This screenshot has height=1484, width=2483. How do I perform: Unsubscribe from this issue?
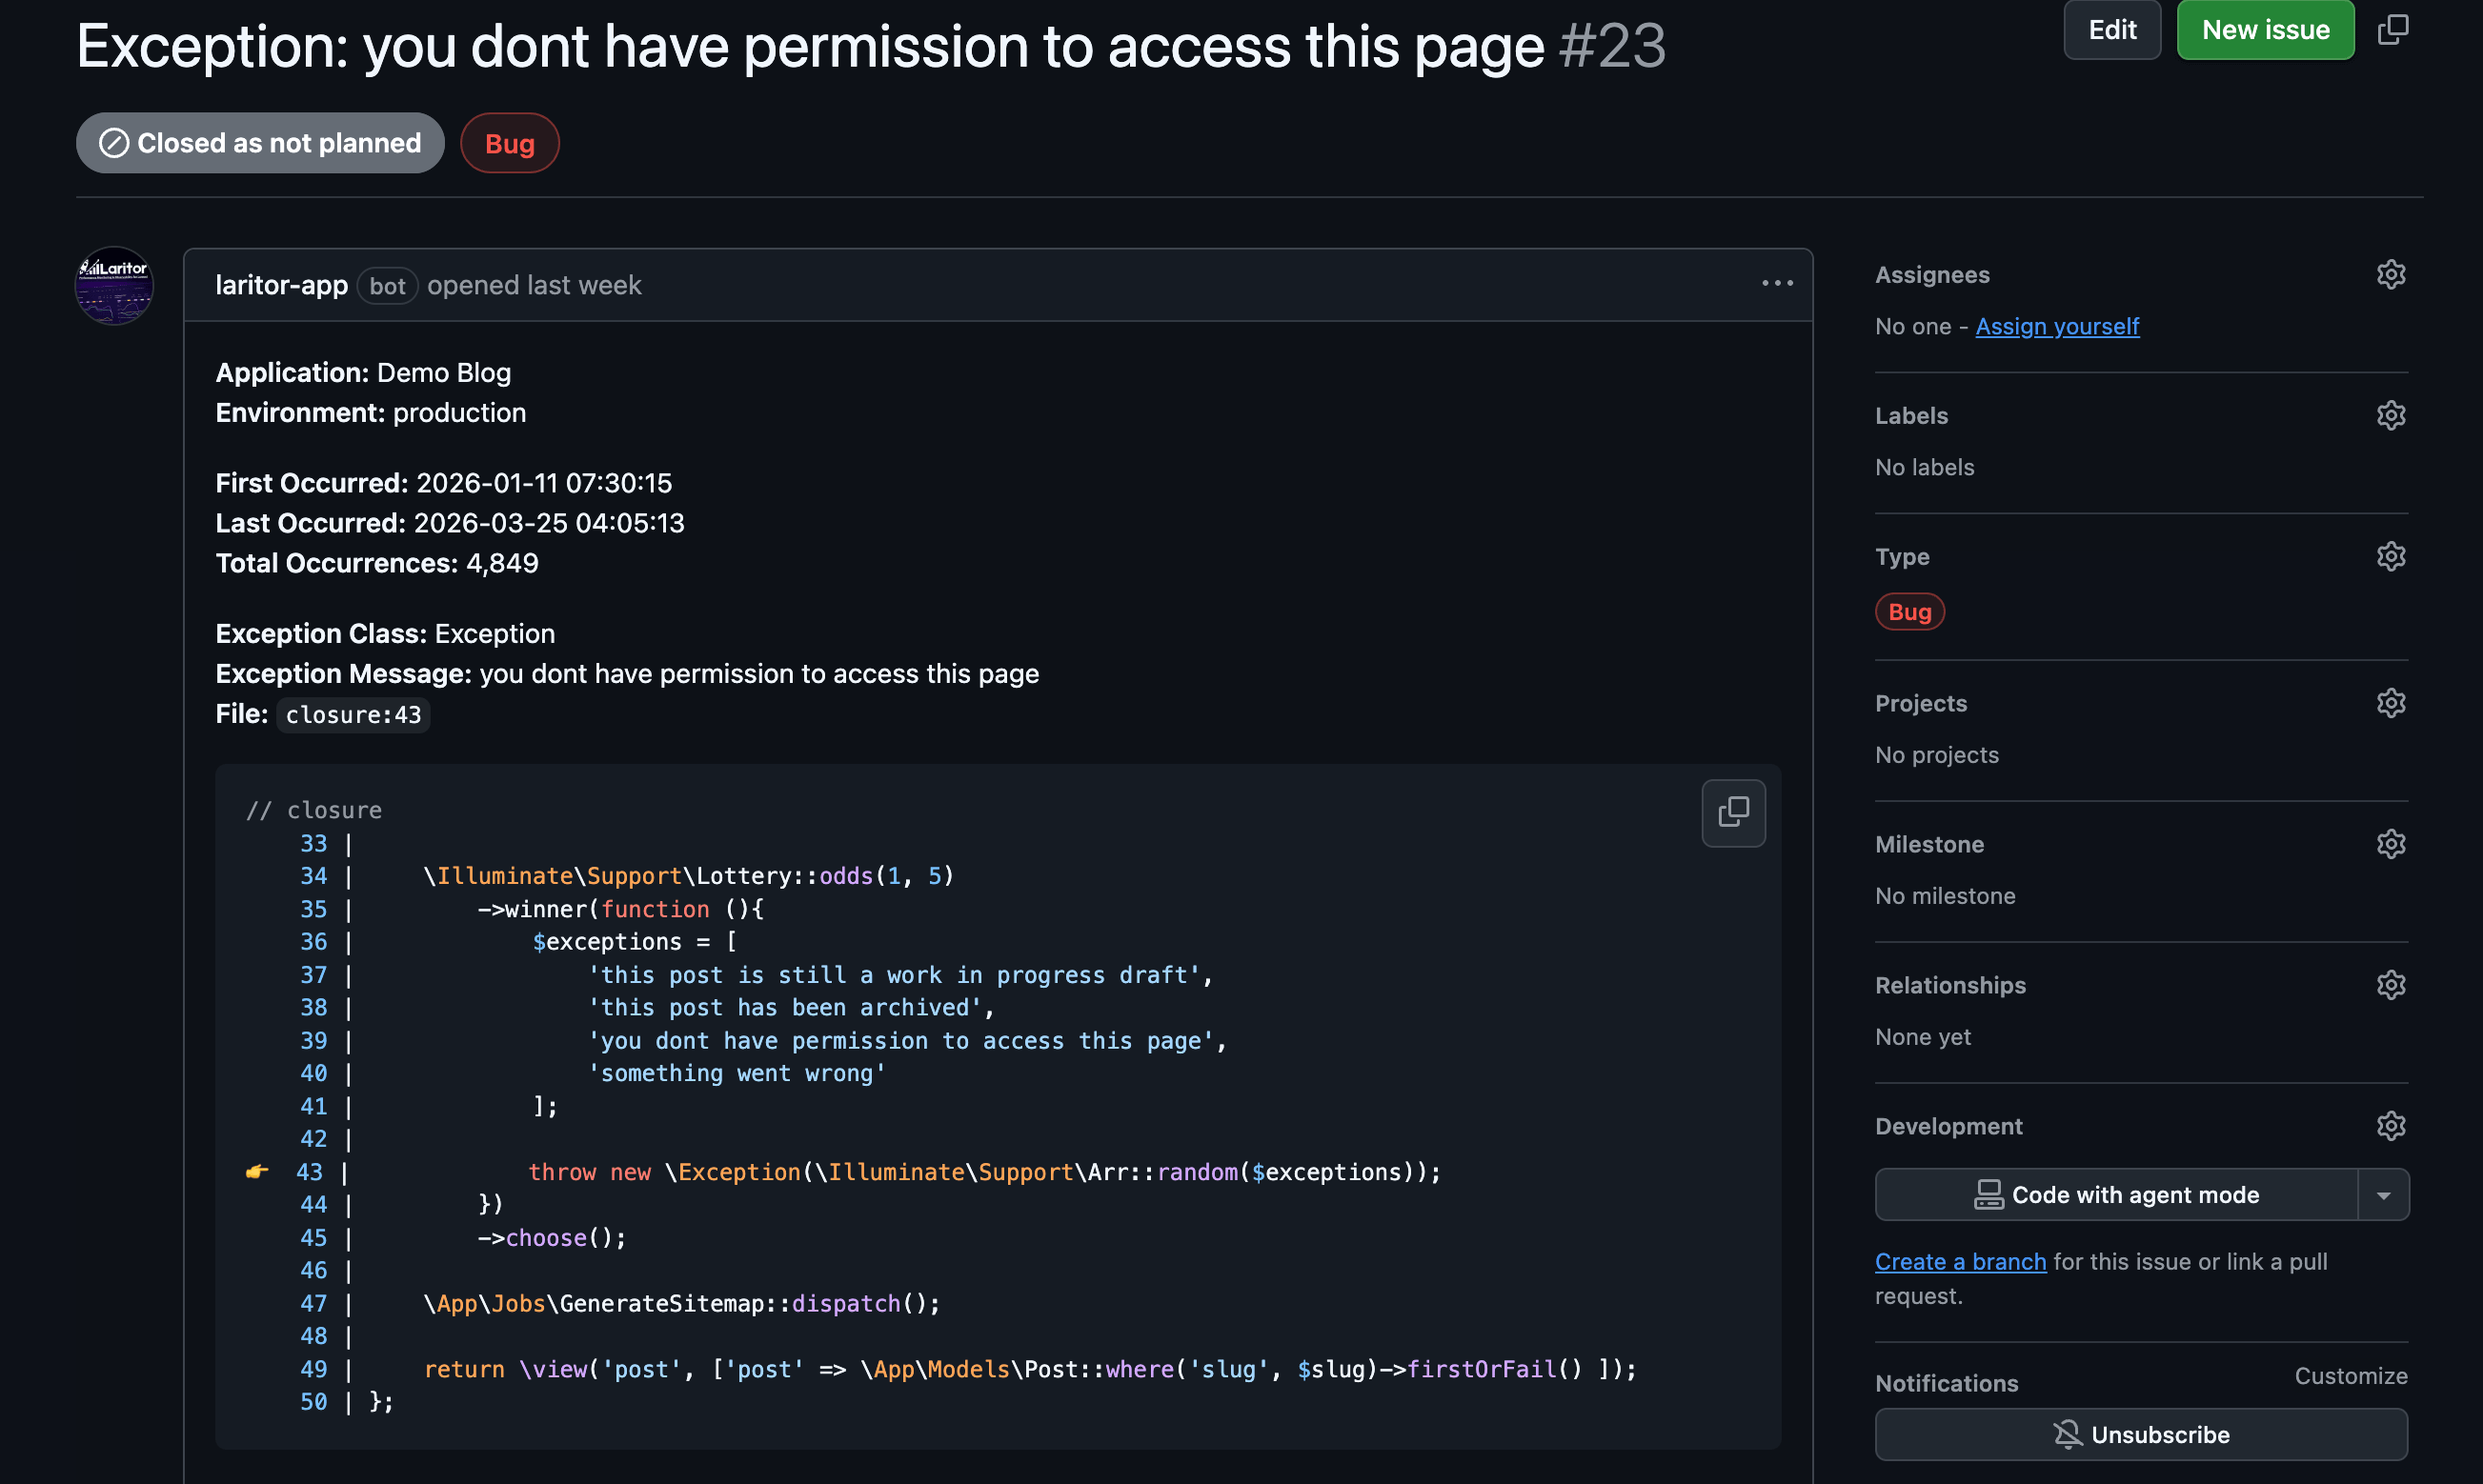coord(2141,1434)
